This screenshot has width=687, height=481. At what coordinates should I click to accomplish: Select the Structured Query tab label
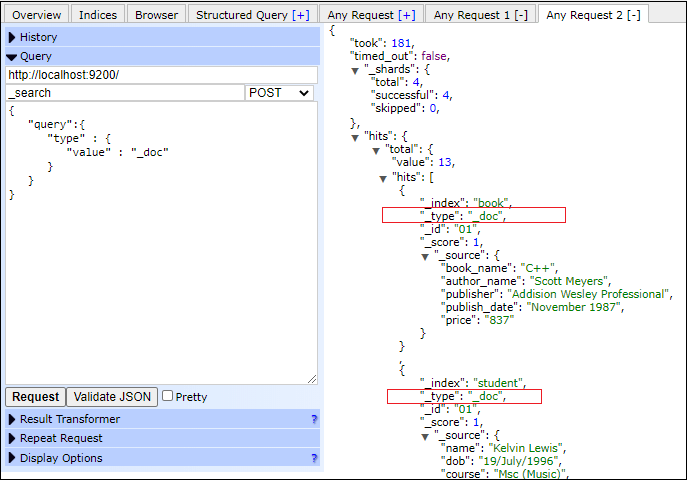pos(241,15)
